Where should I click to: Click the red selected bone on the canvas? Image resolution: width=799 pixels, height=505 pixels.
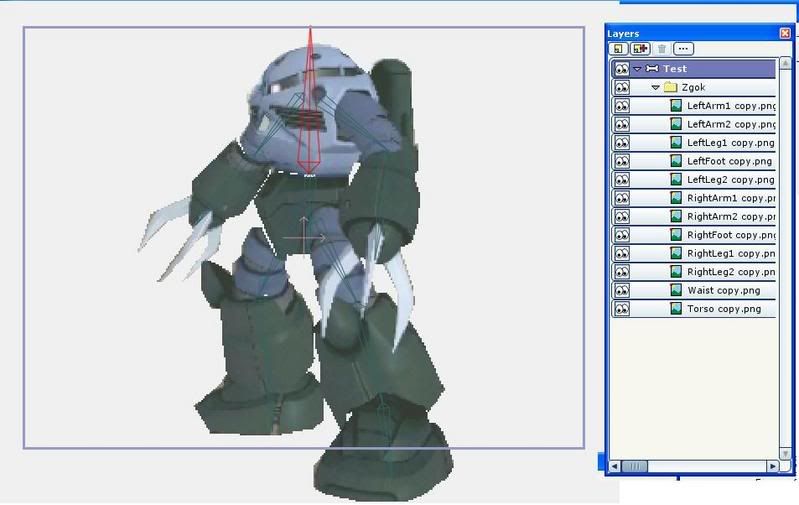pos(309,102)
